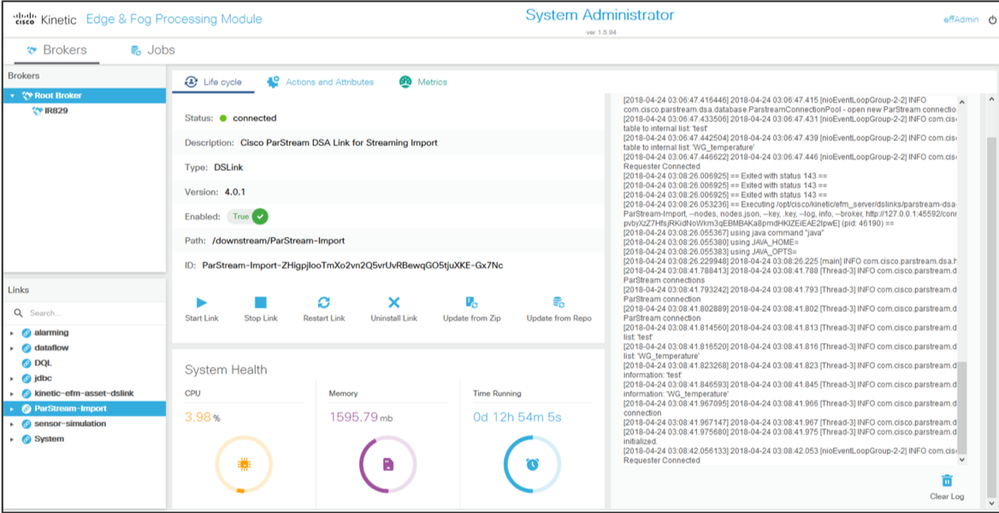Click the Life cycle tab icon
The image size is (999, 513).
(x=190, y=82)
